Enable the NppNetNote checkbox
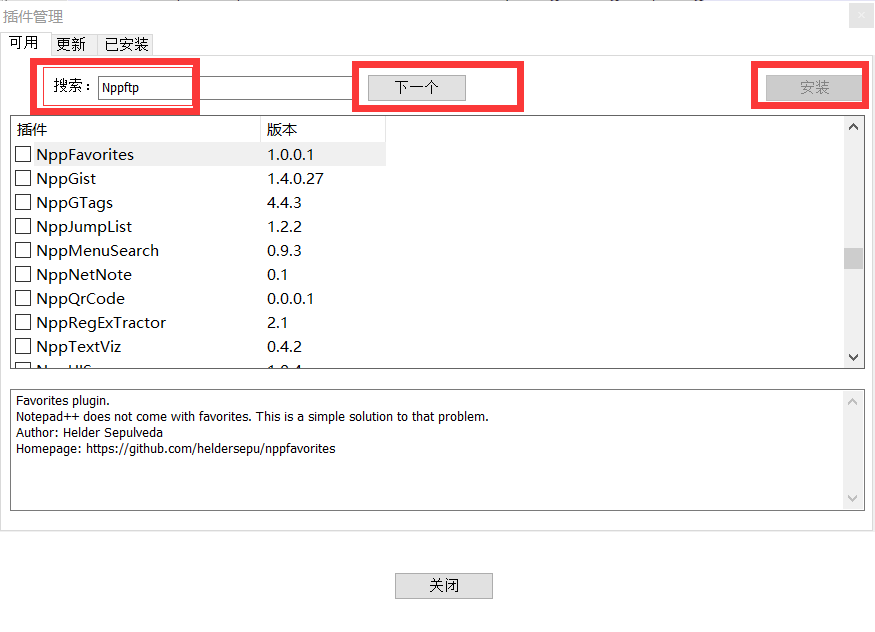This screenshot has width=875, height=632. pos(23,274)
